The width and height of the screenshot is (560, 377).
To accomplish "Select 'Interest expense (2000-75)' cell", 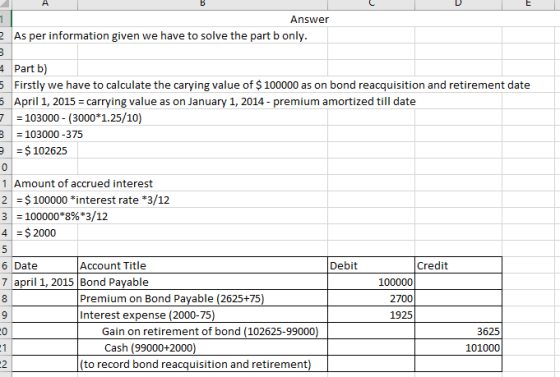I will (x=202, y=315).
